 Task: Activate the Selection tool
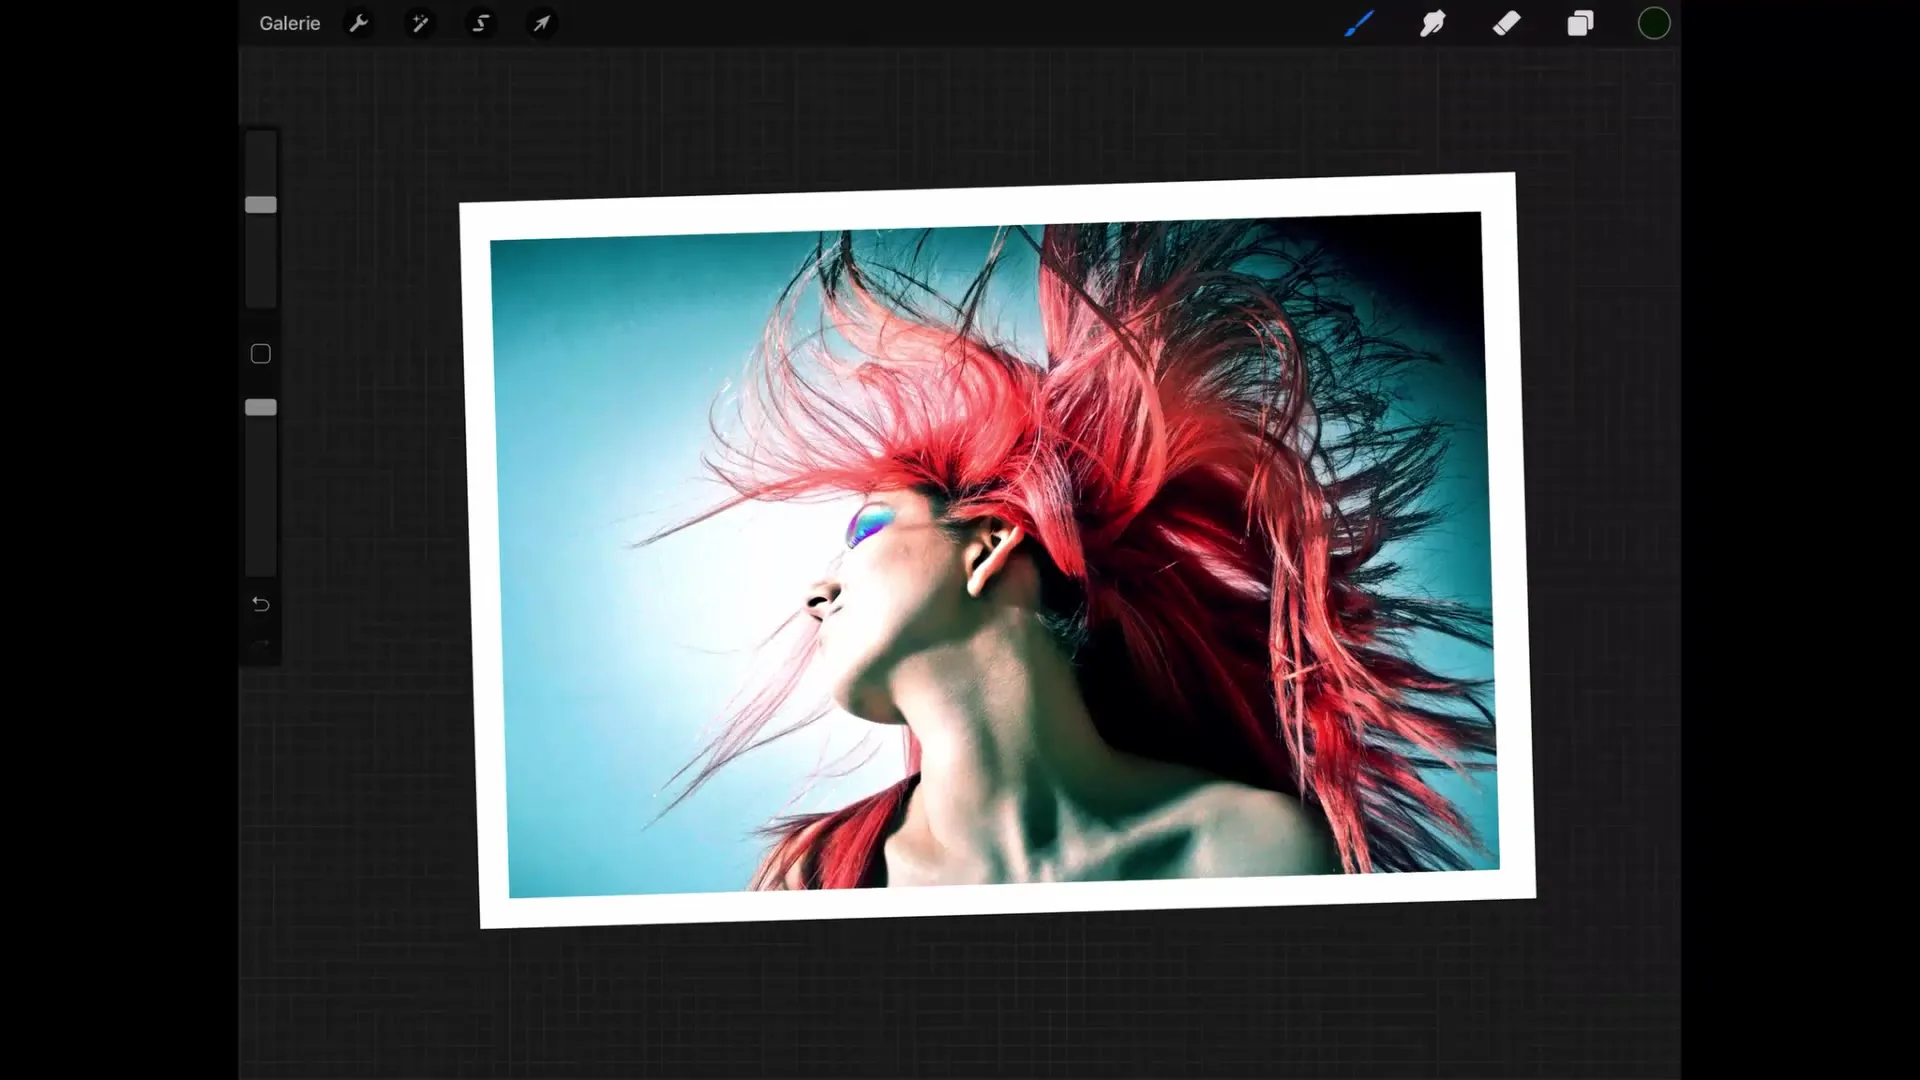(x=481, y=23)
